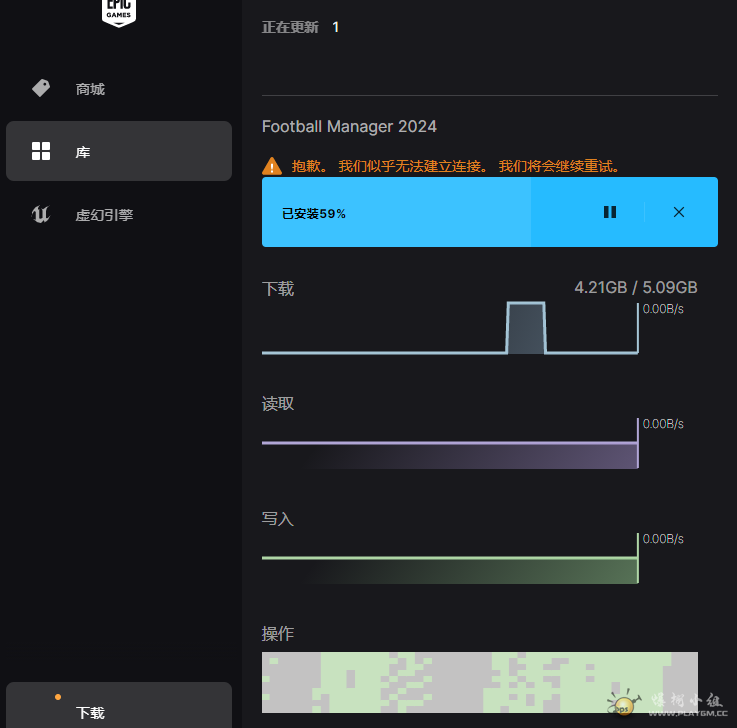The image size is (737, 728).
Task: Click the 读取 read speed graph
Action: point(450,443)
